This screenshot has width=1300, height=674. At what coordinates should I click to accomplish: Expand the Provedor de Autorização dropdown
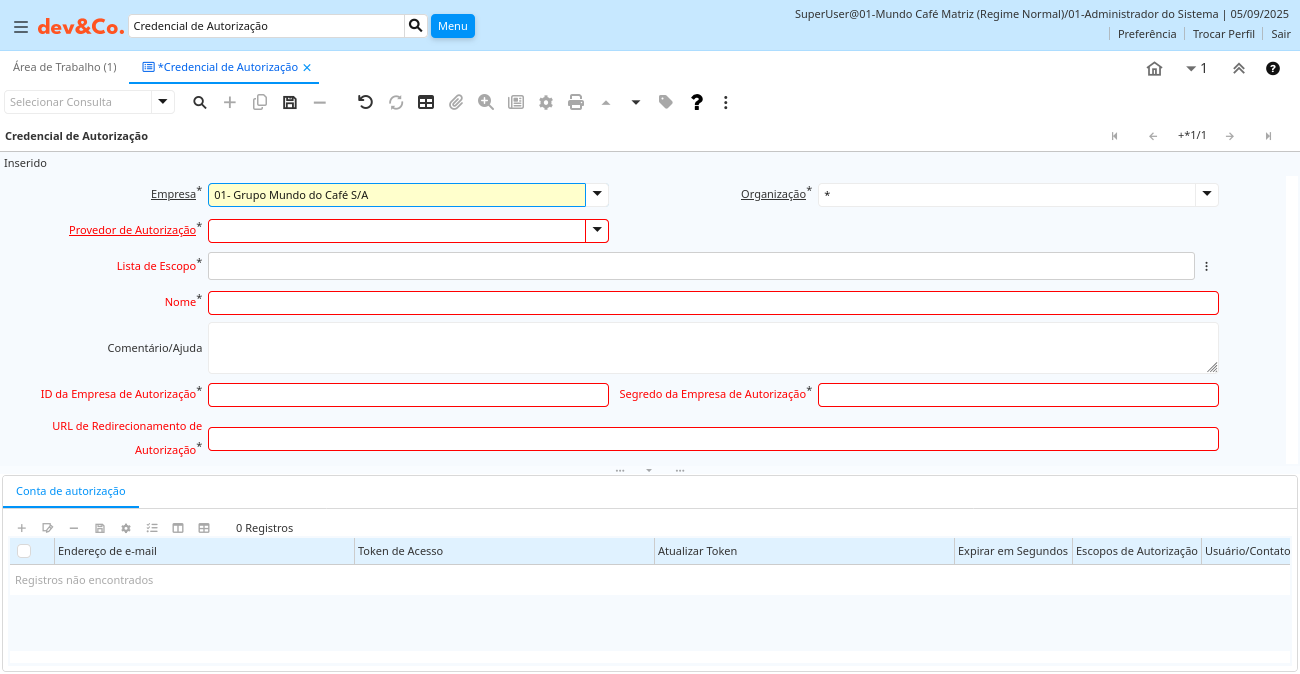coord(597,231)
